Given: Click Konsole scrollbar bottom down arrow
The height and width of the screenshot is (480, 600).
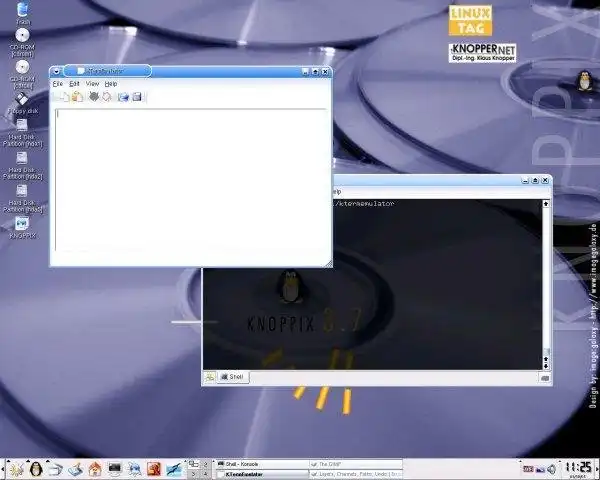Looking at the screenshot, I should pos(546,366).
